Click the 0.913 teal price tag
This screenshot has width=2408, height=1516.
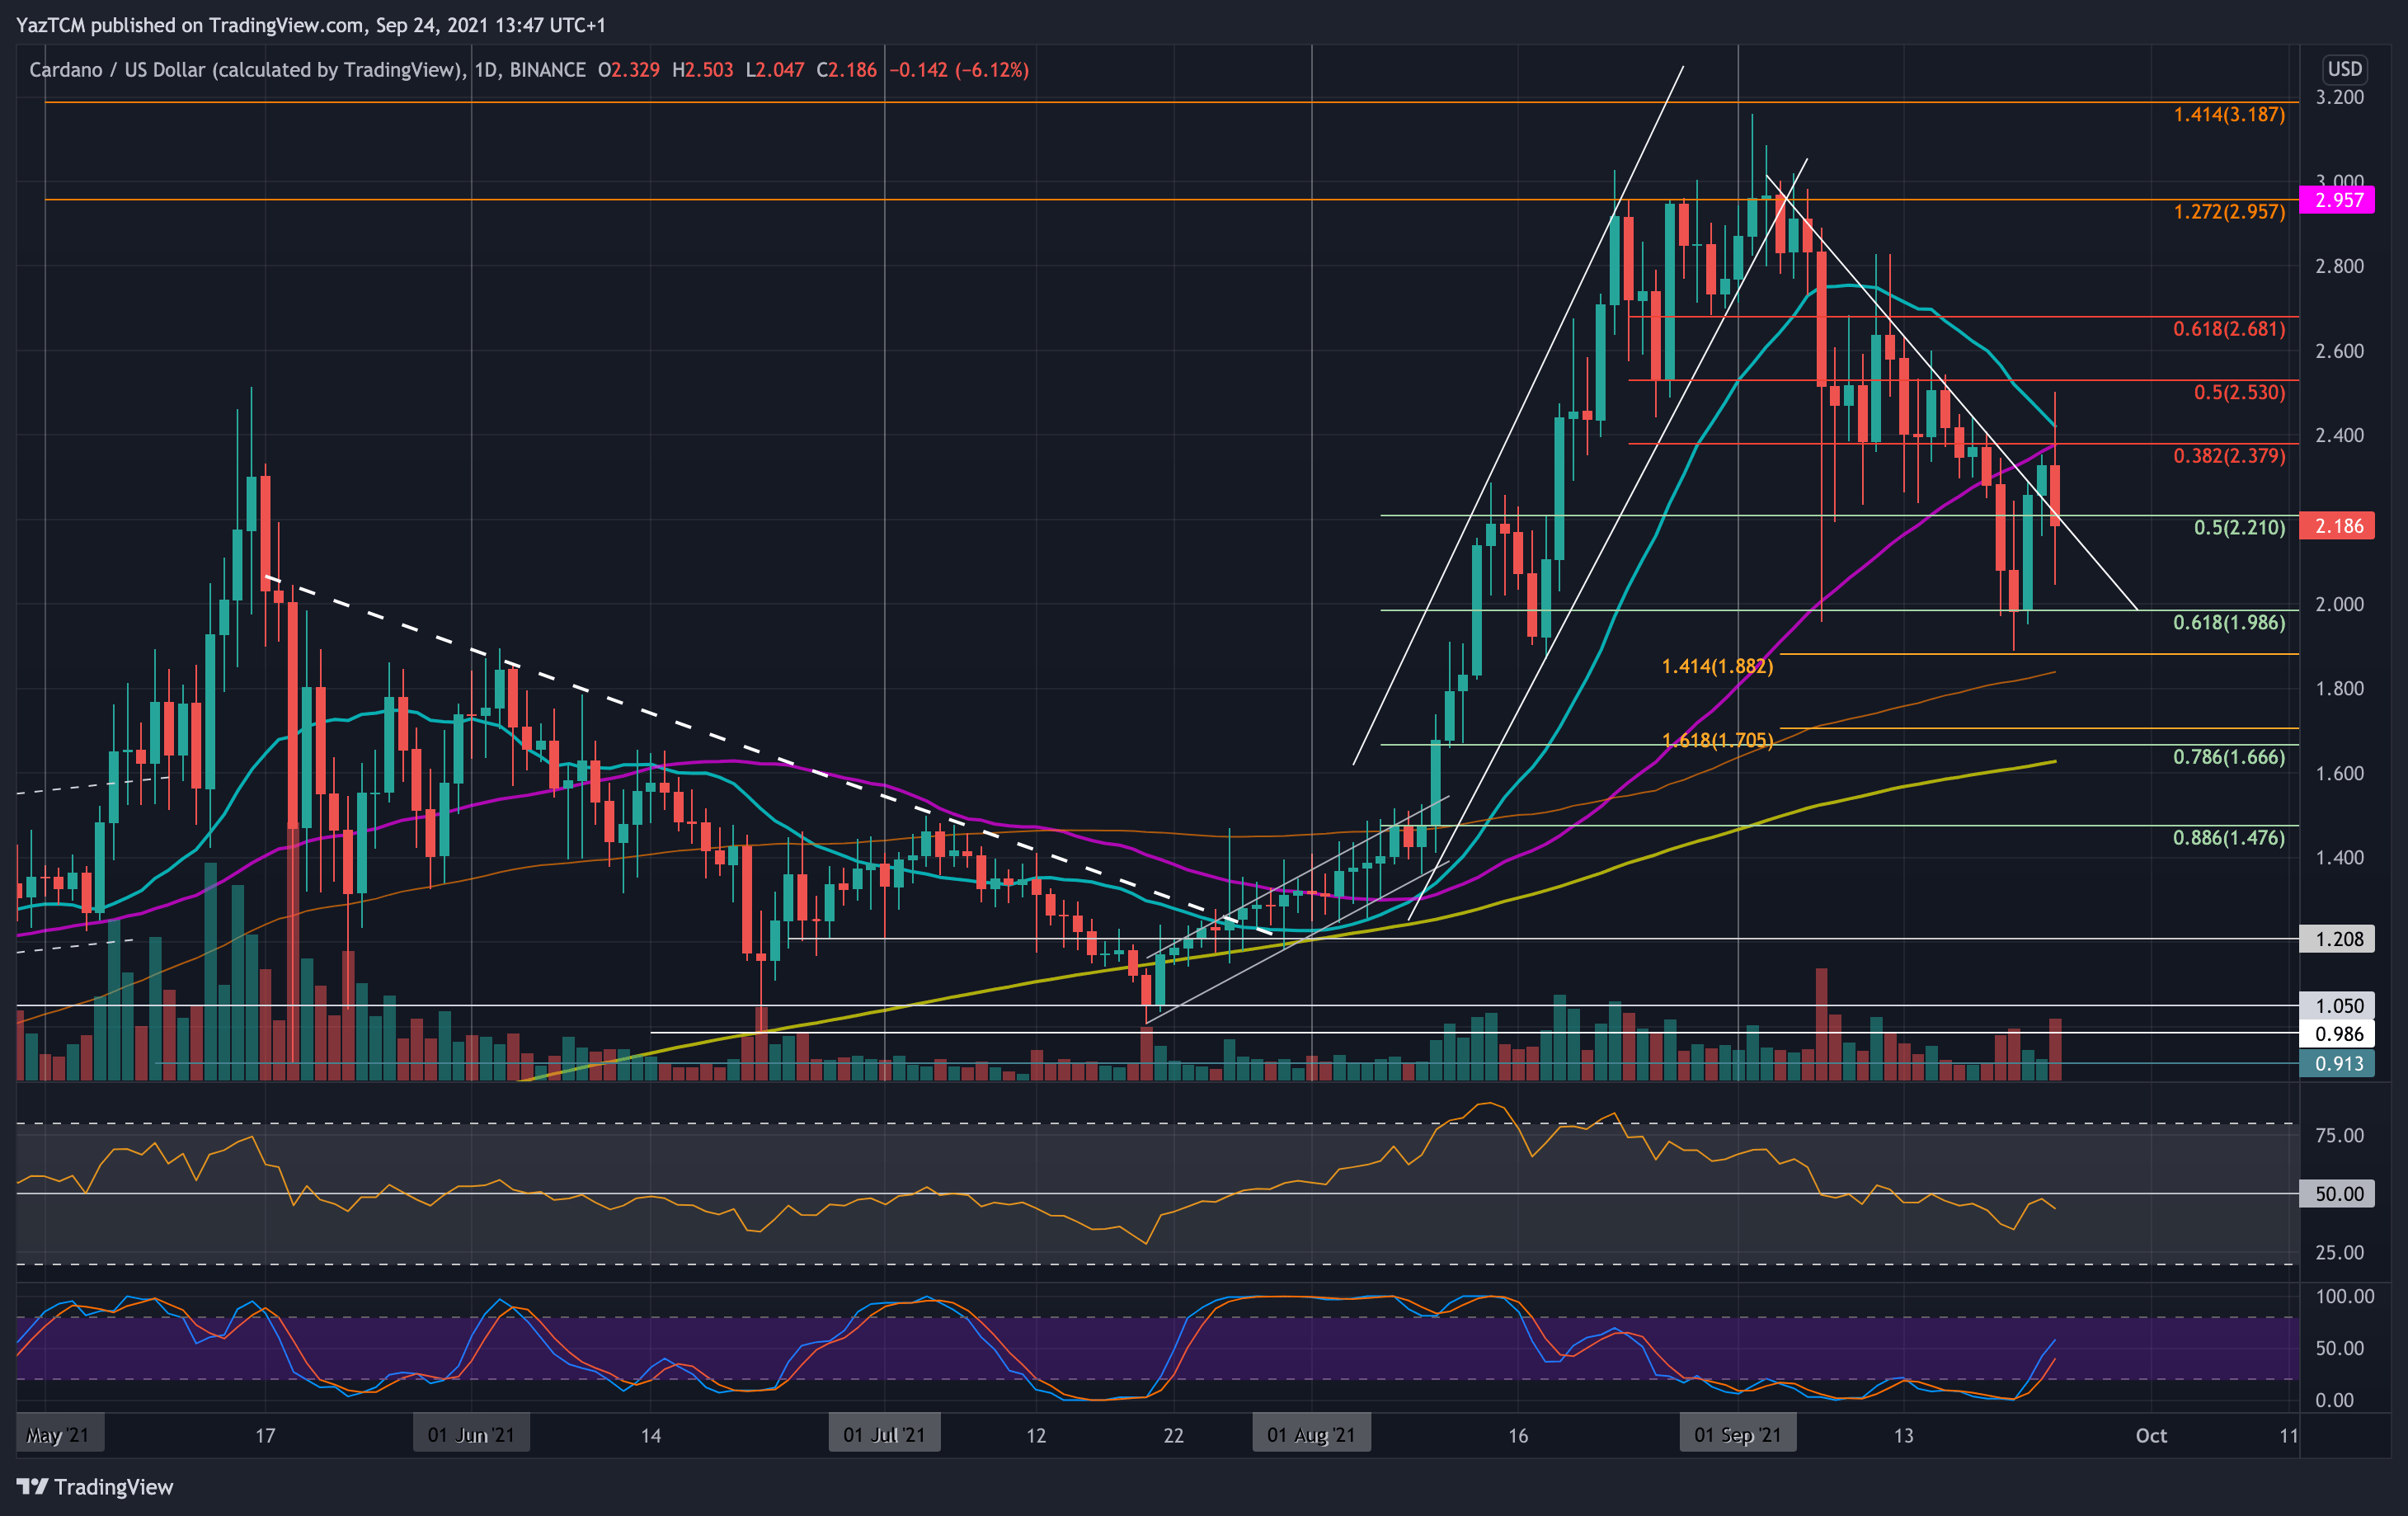[2337, 1063]
